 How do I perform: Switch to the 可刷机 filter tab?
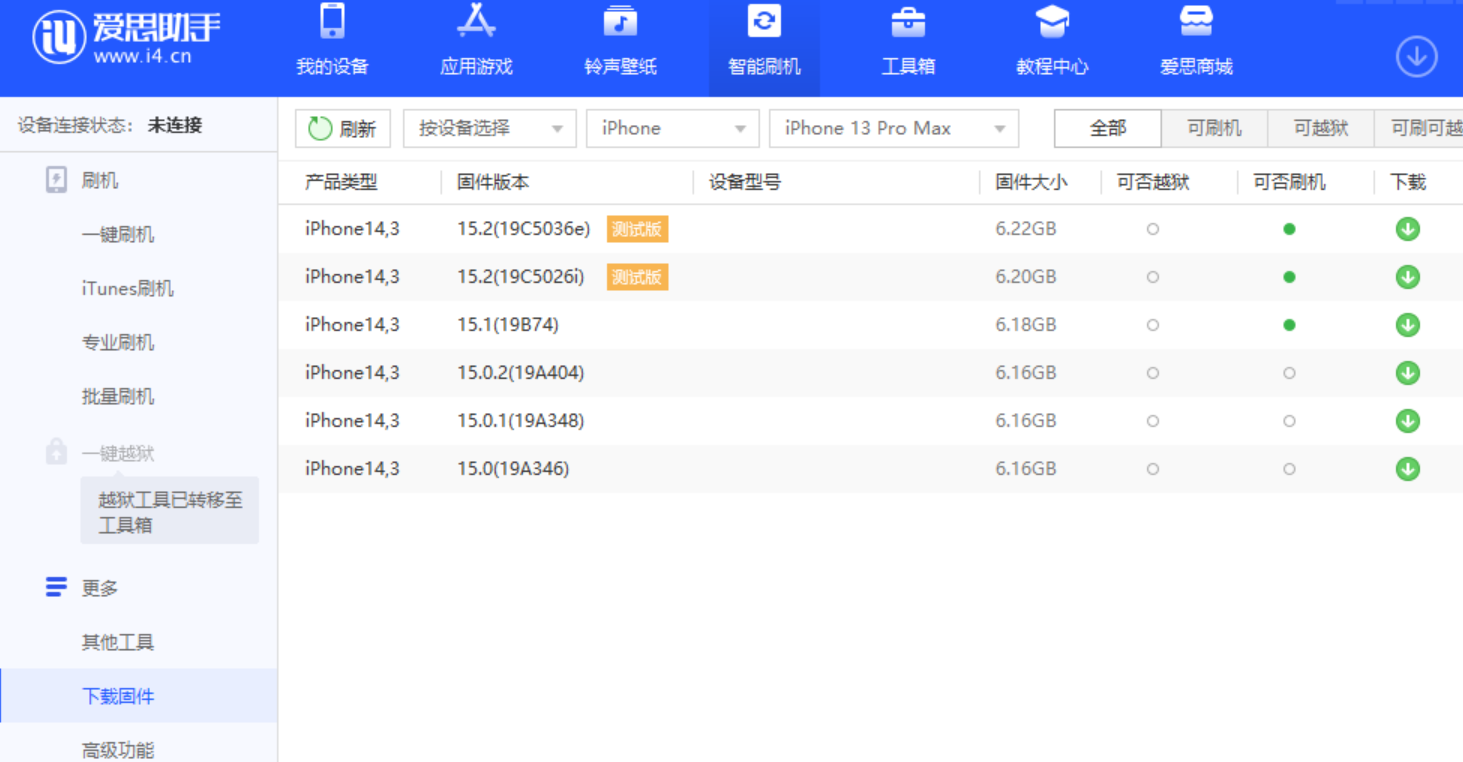(1214, 128)
